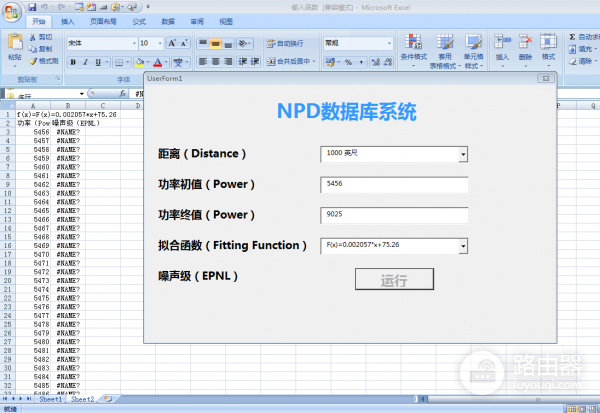Switch to the 数据 (Data) ribbon tab

[168, 21]
